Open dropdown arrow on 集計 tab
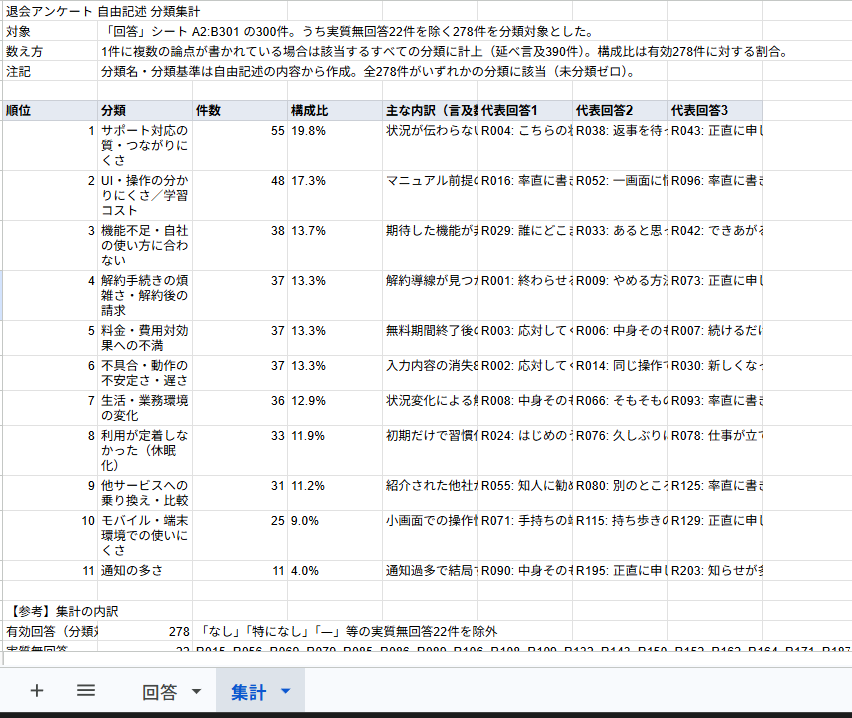The image size is (852, 718). pyautogui.click(x=285, y=691)
